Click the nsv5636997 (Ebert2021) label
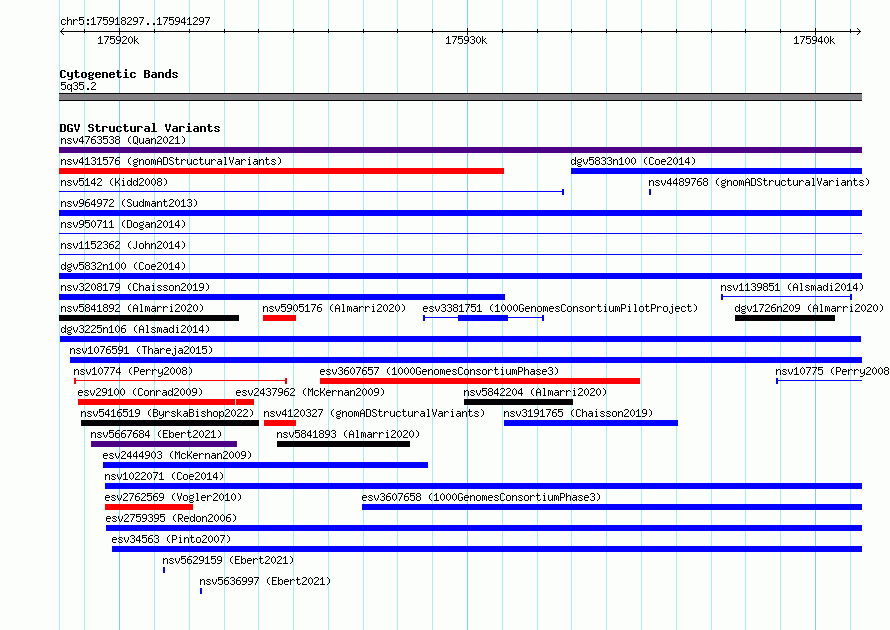This screenshot has width=890, height=630. pos(265,581)
